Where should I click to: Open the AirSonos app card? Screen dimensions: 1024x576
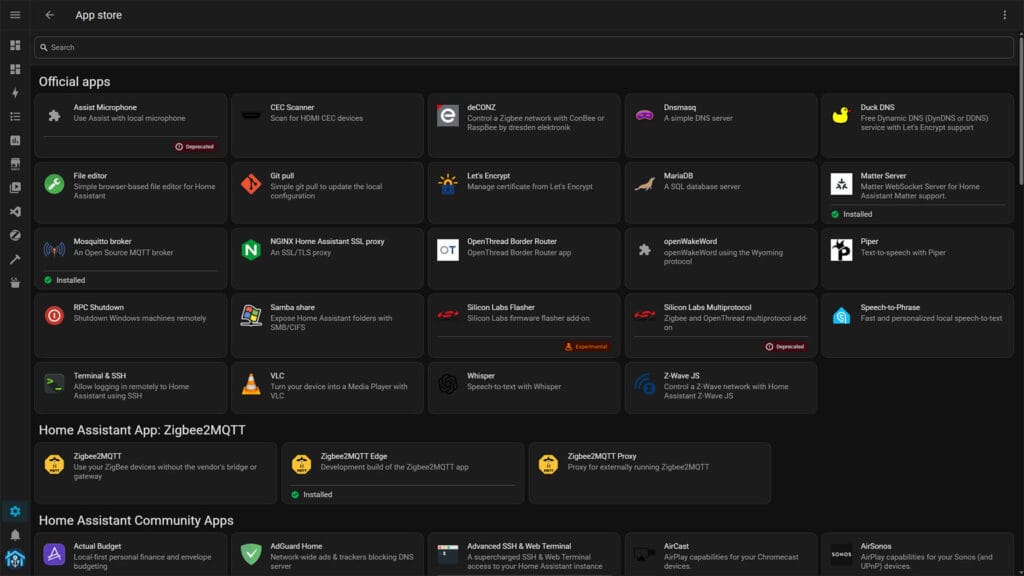tap(918, 554)
